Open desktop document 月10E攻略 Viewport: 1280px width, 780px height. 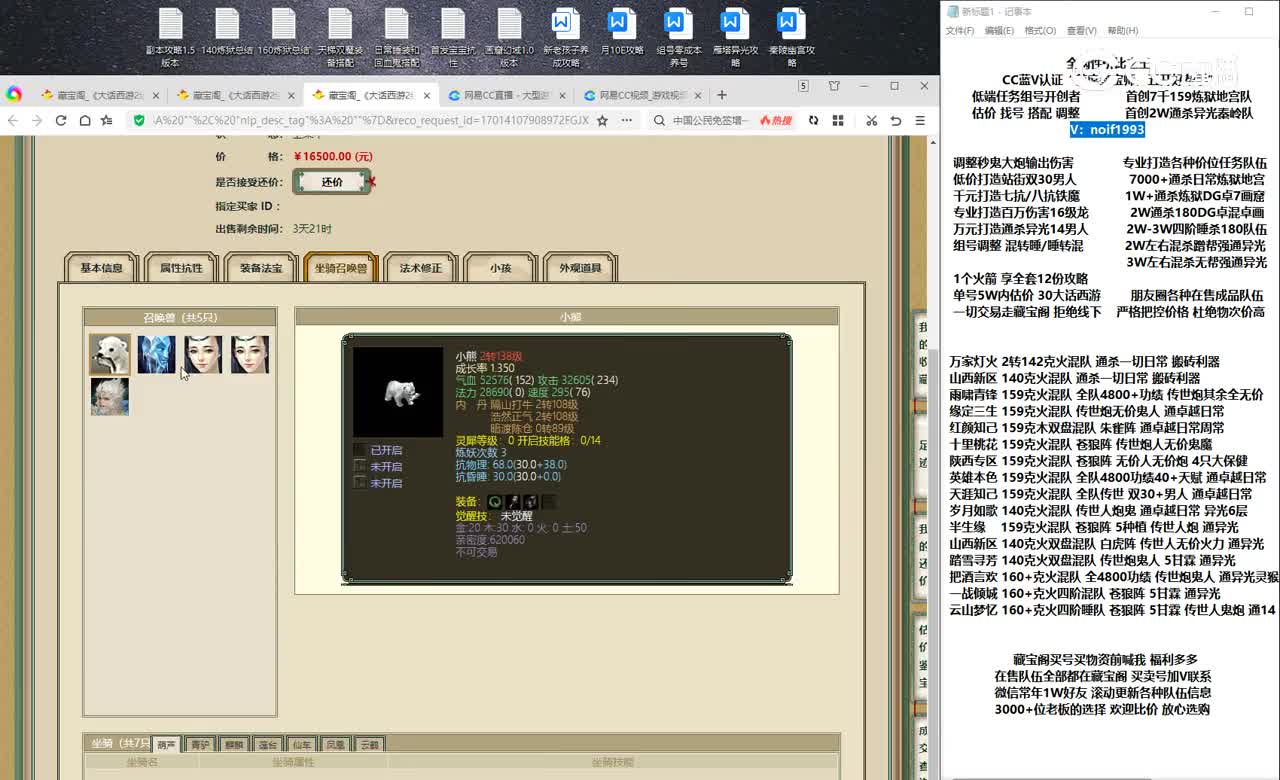point(621,32)
